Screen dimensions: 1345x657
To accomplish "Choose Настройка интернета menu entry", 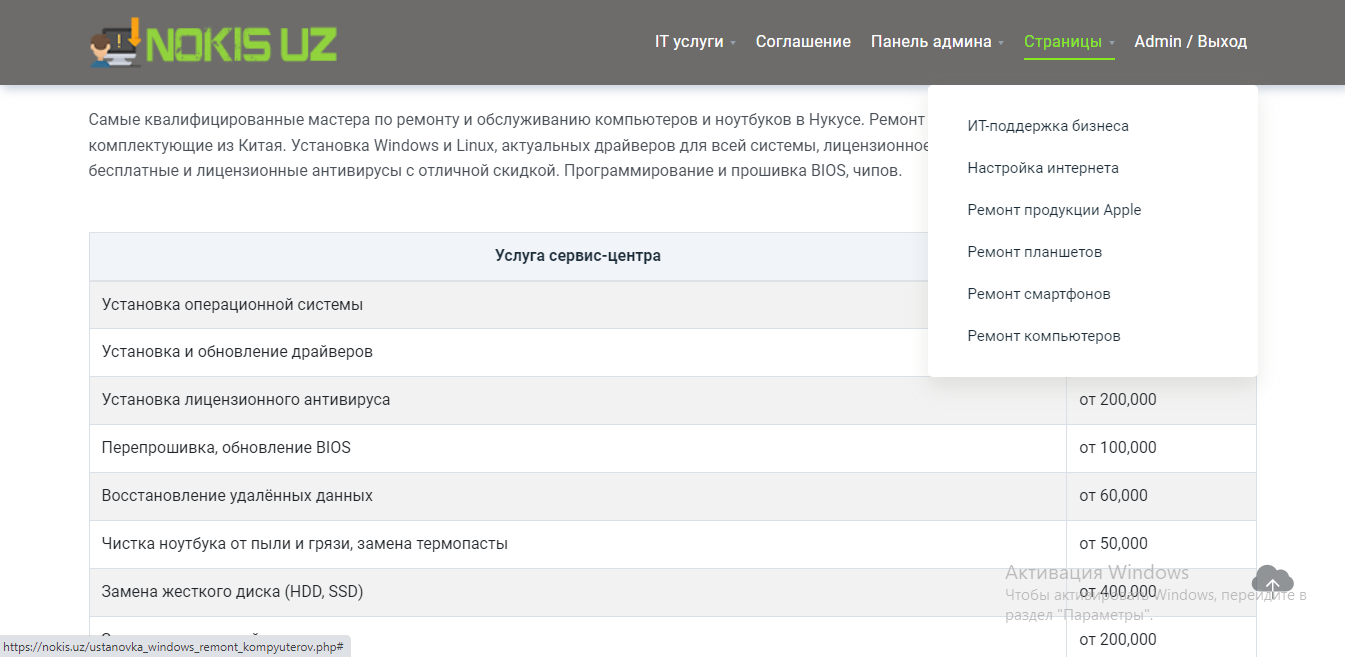I will (1043, 168).
